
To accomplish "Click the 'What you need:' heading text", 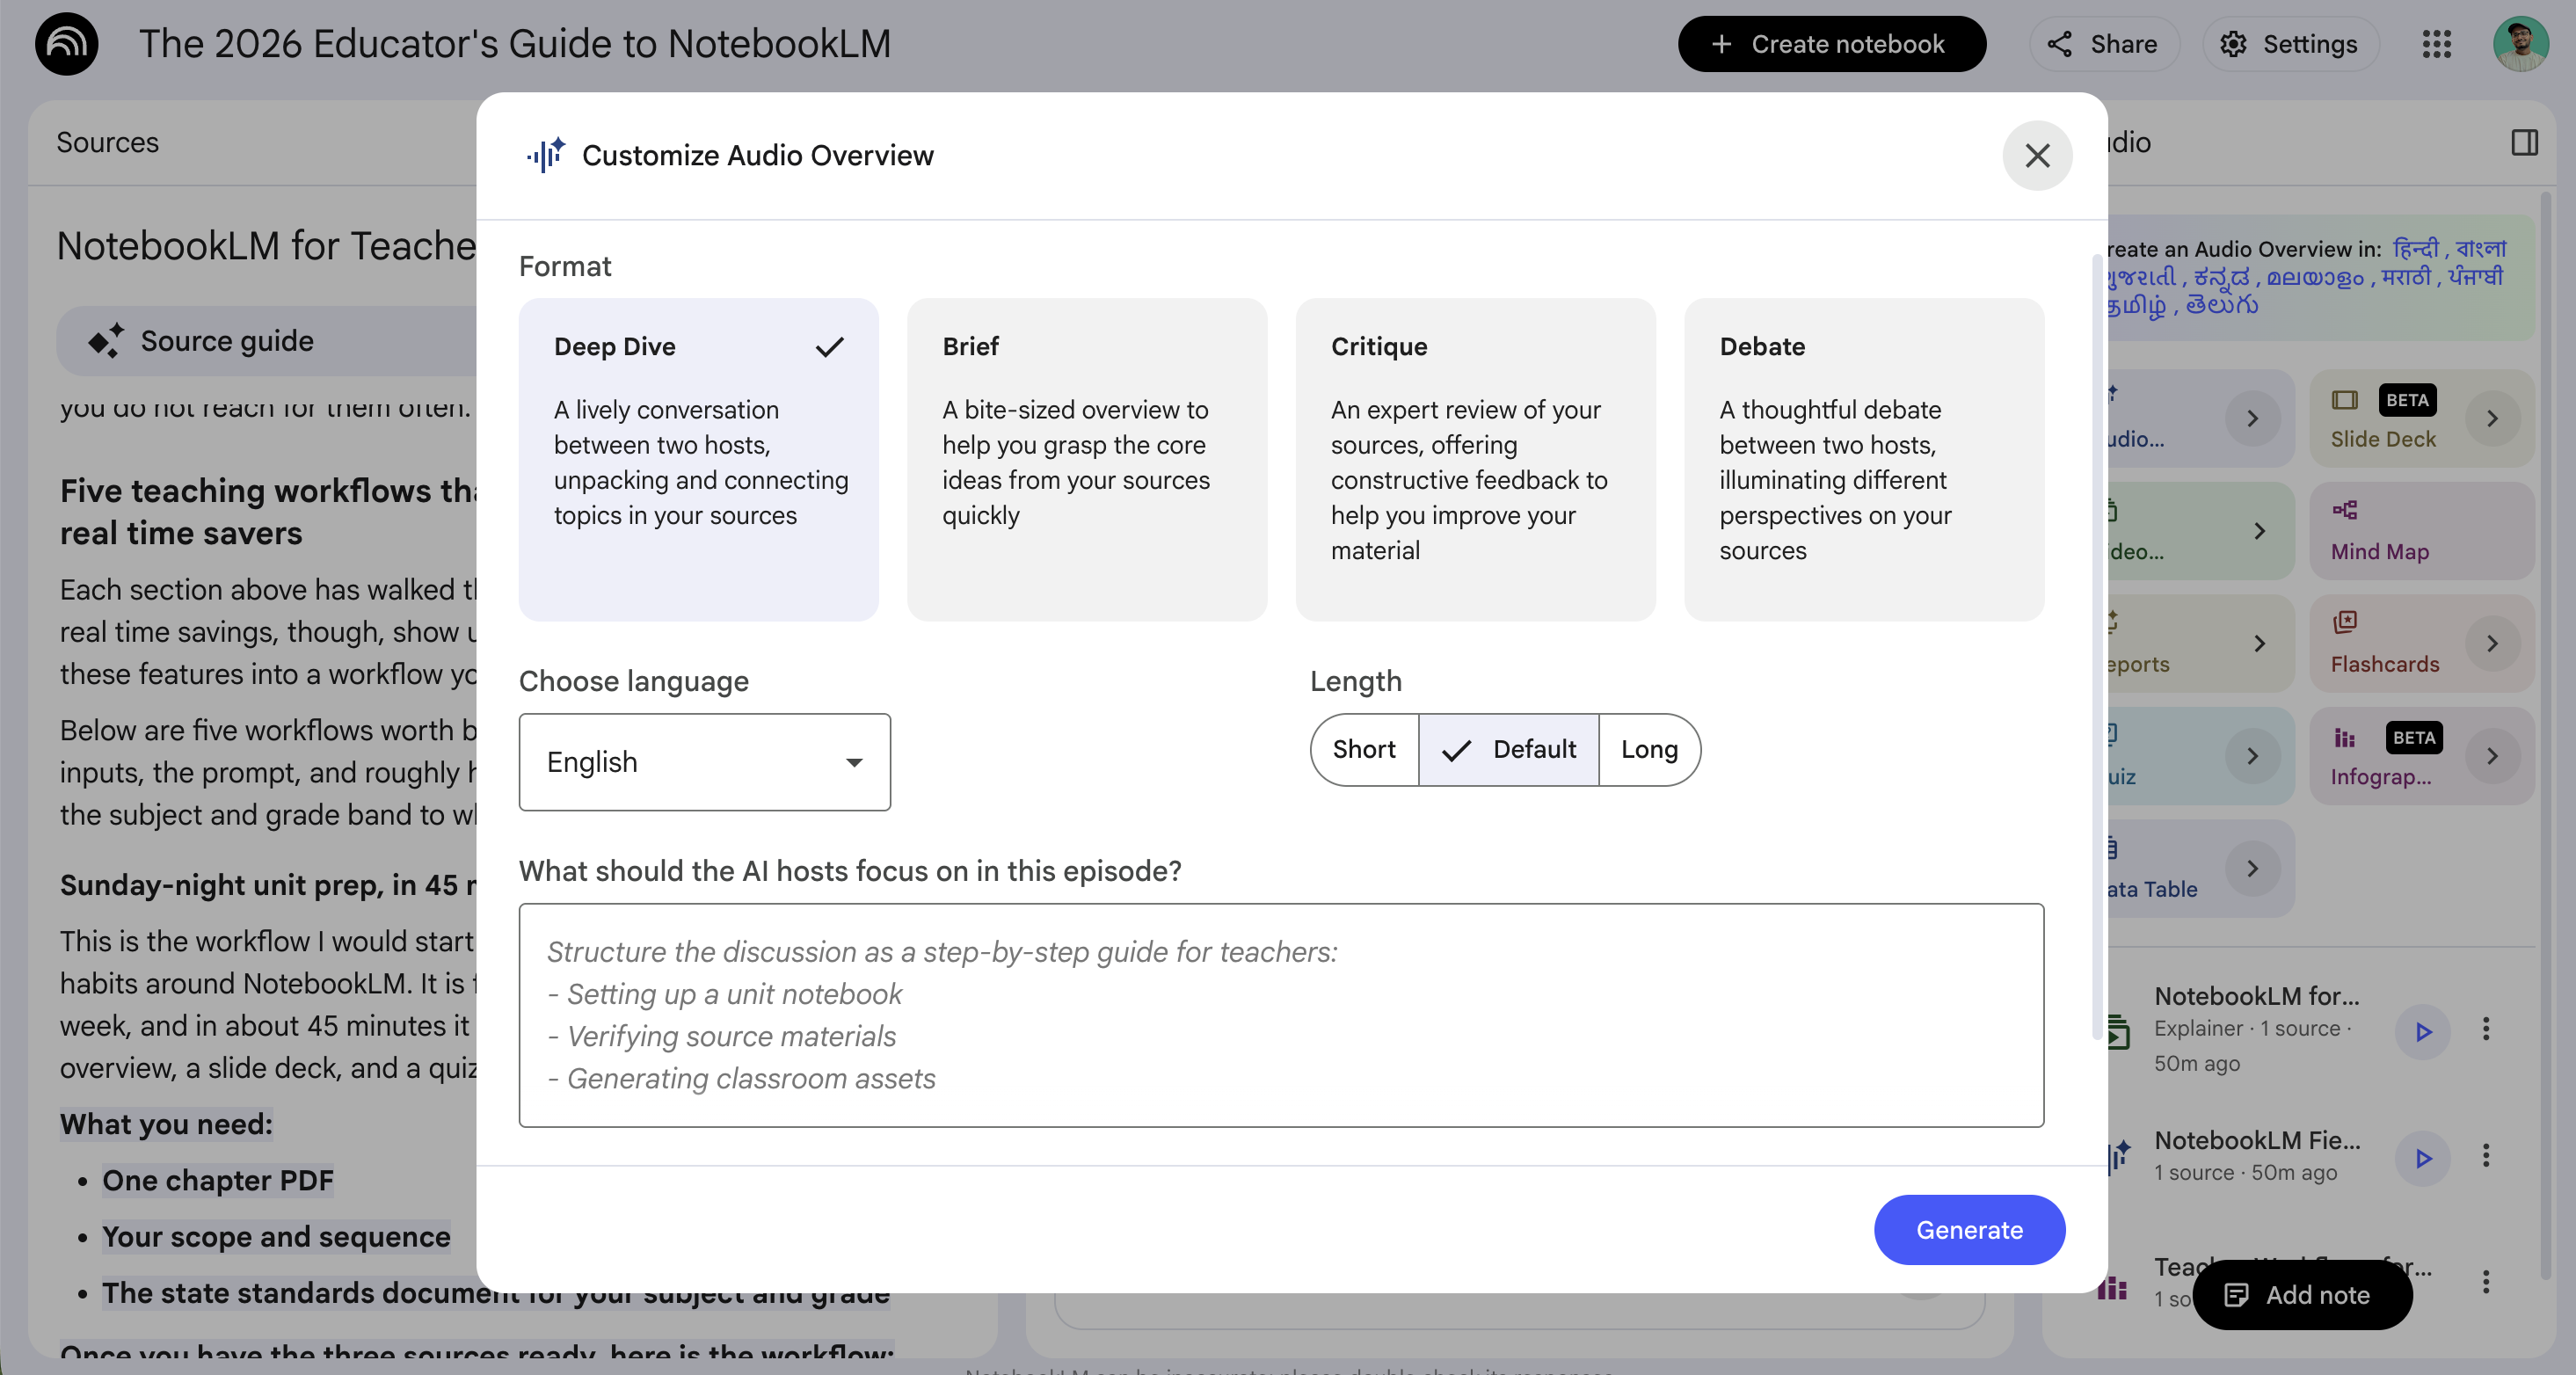I will pos(166,1124).
